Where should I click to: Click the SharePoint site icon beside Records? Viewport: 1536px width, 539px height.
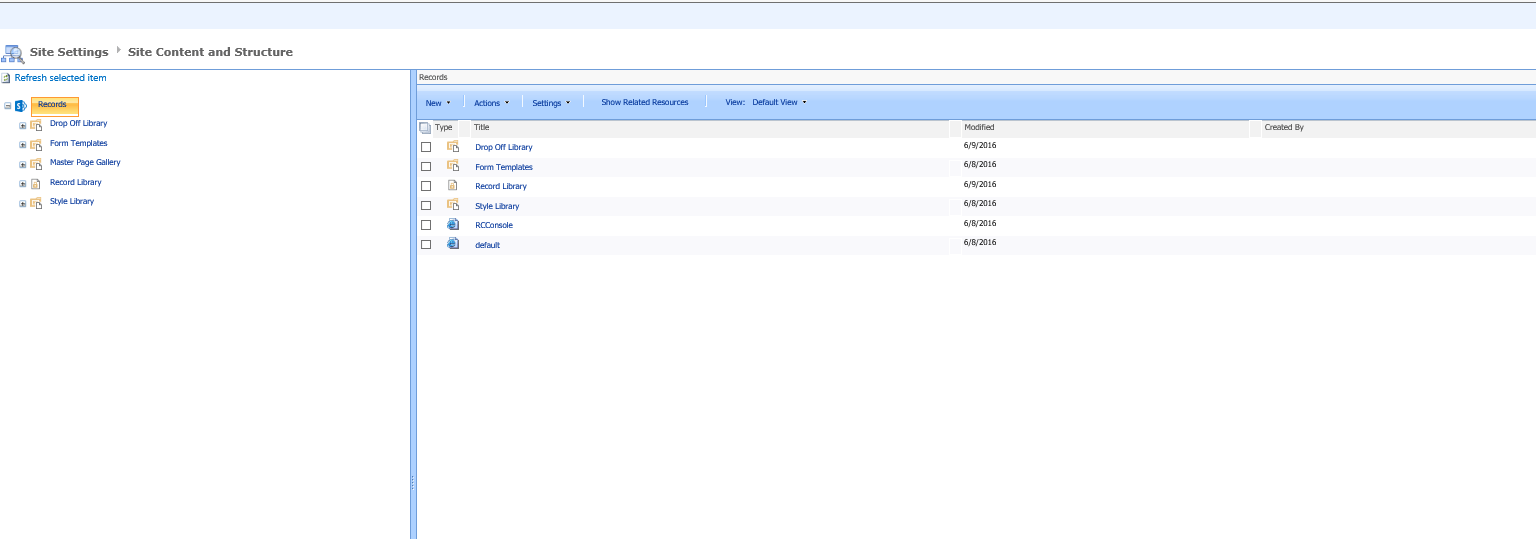[21, 105]
